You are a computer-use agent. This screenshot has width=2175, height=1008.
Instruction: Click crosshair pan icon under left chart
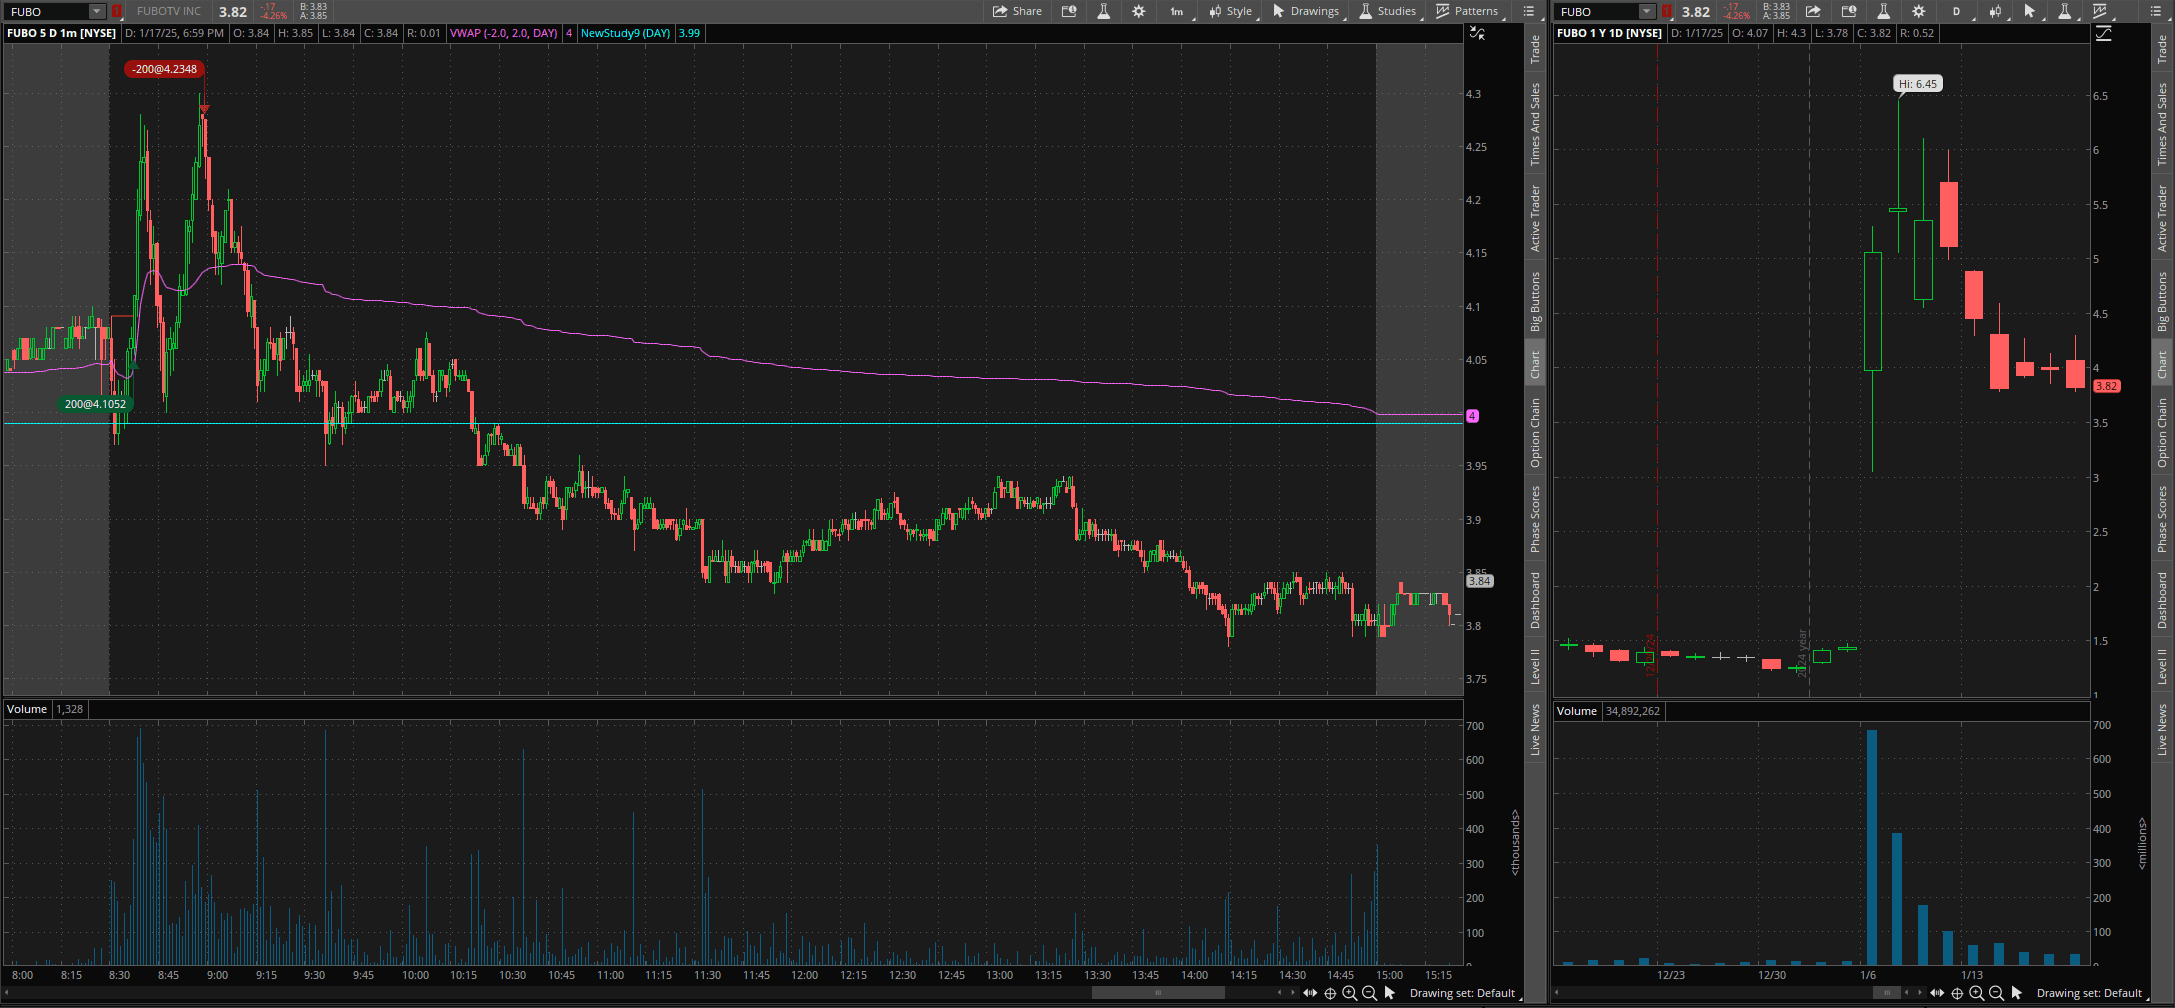[1330, 993]
